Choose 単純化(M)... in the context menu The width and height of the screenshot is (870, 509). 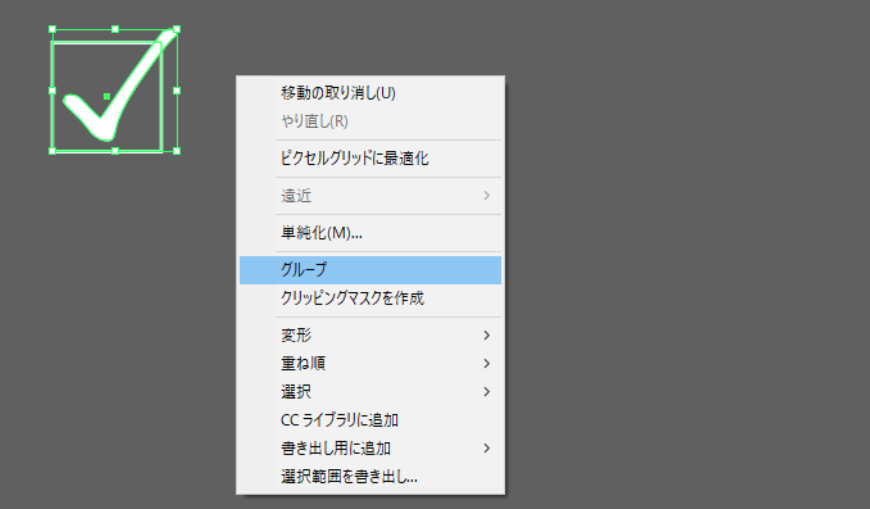click(370, 233)
